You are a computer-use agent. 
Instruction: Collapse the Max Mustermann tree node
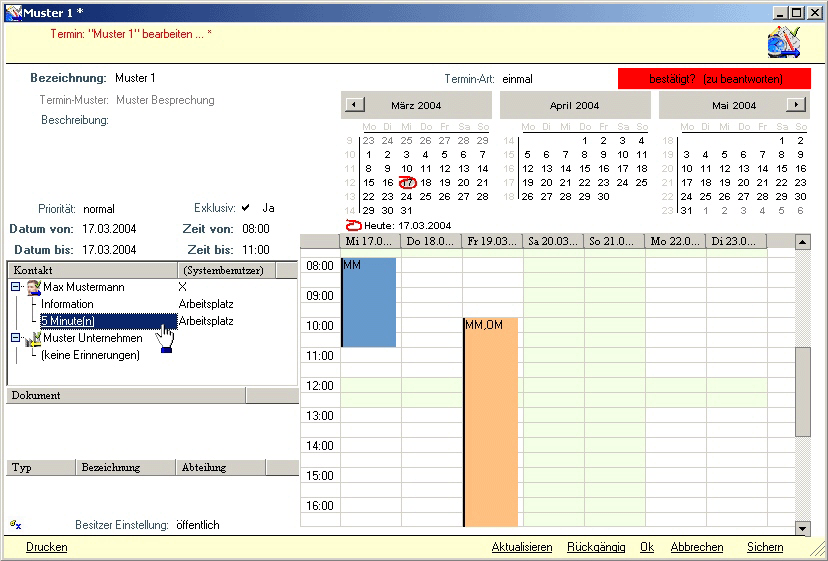(16, 287)
